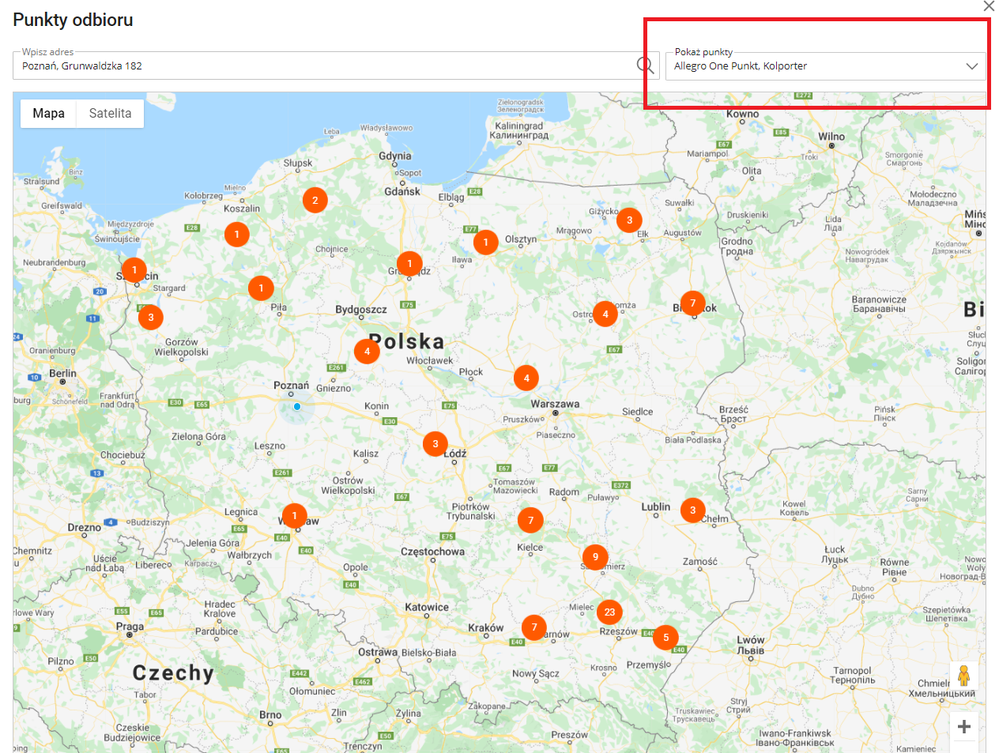Open the cluster marker showing 23 points
Screen dimensions: 999x753
[x=609, y=611]
